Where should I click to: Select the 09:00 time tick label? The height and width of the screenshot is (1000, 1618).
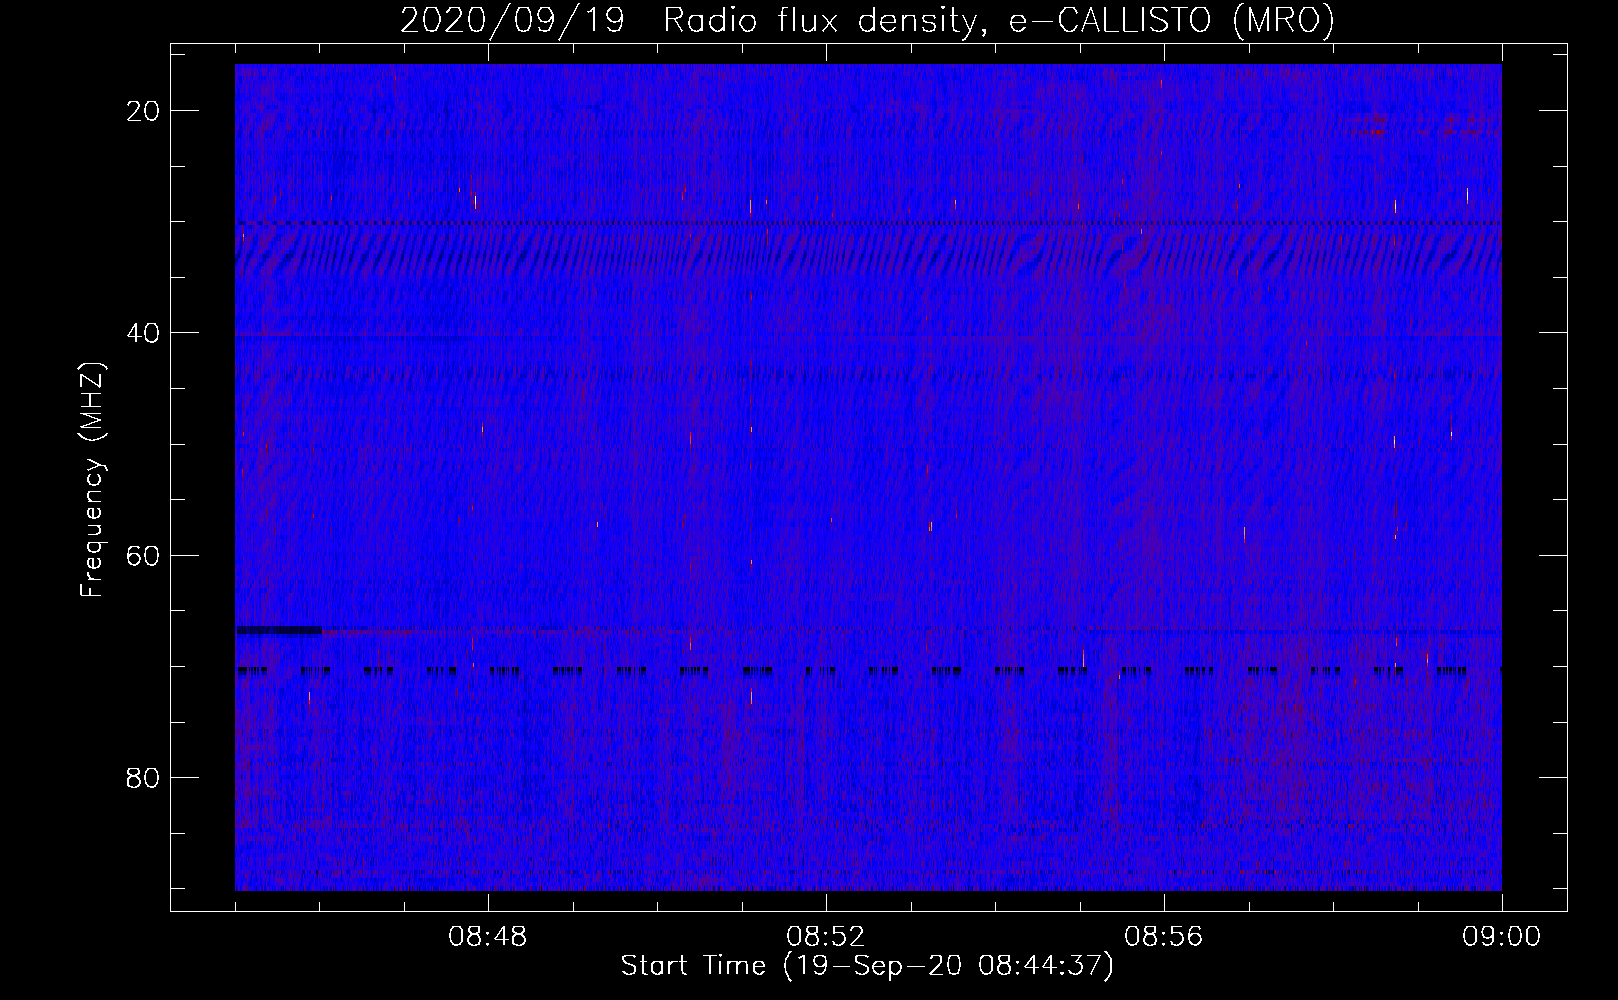coord(1502,937)
